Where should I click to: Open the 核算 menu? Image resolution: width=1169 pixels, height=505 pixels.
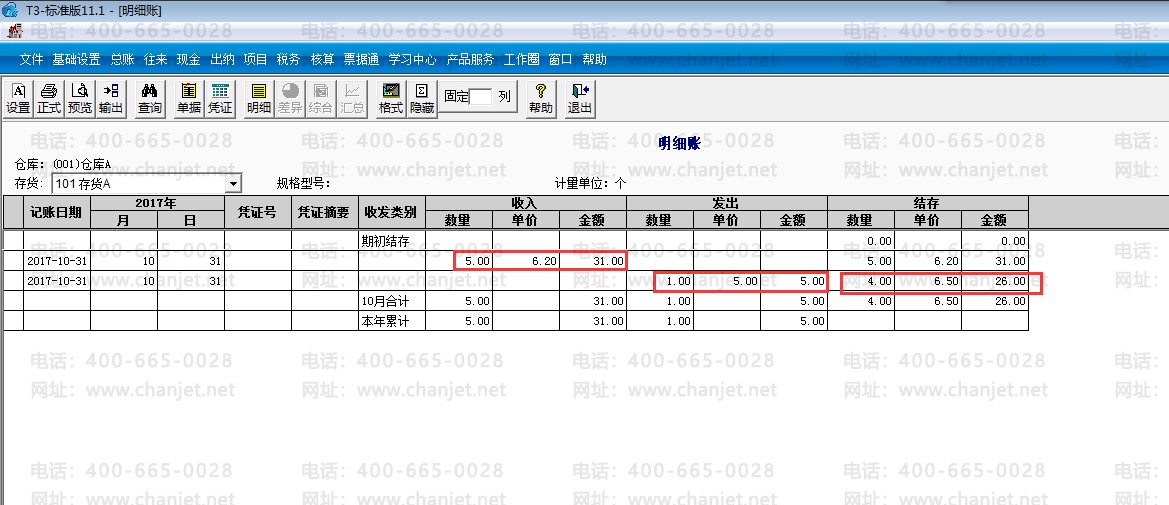pos(322,60)
